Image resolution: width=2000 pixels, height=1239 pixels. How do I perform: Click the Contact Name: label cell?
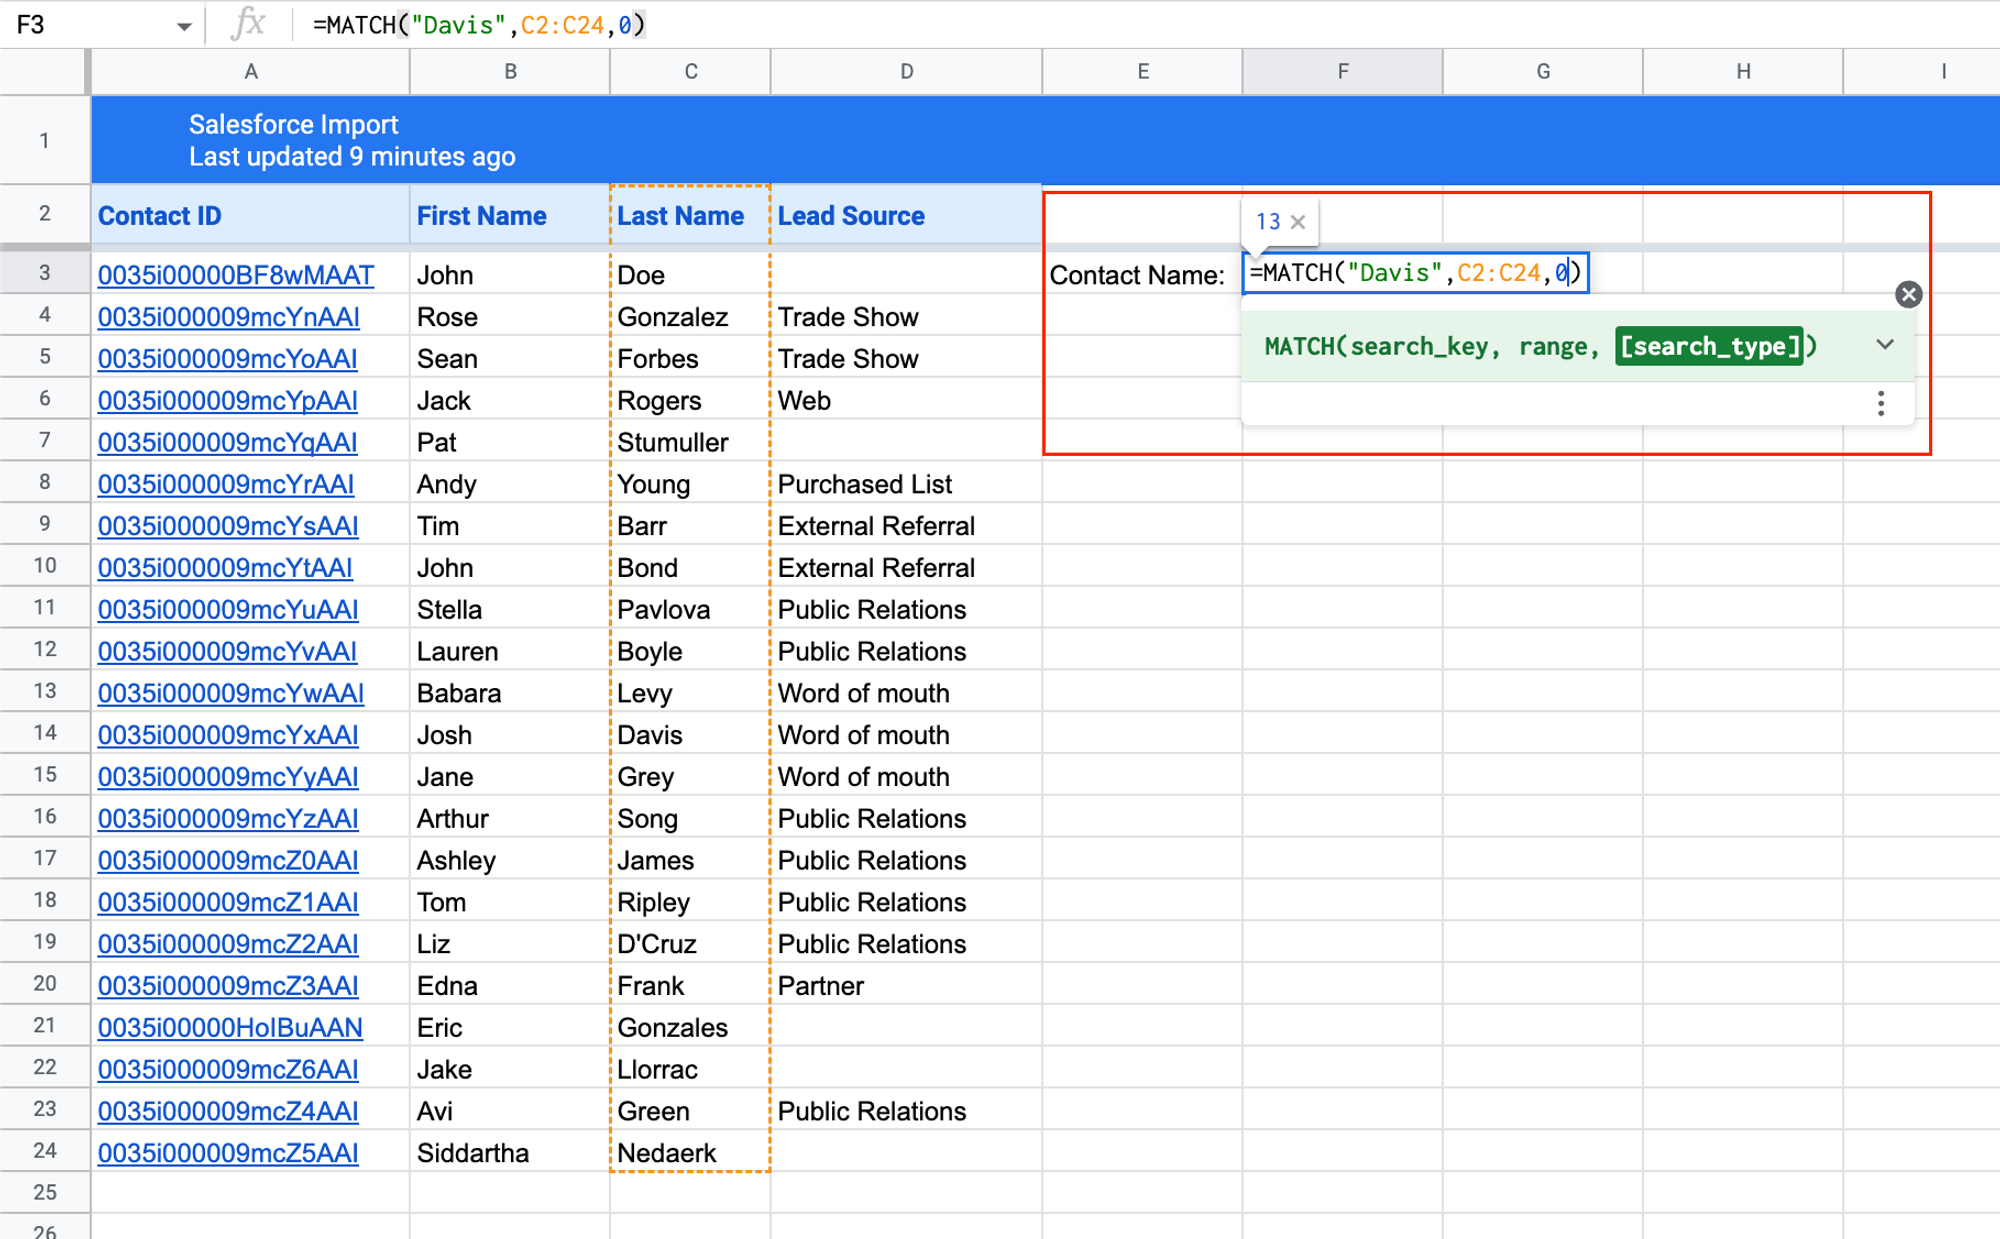1137,274
